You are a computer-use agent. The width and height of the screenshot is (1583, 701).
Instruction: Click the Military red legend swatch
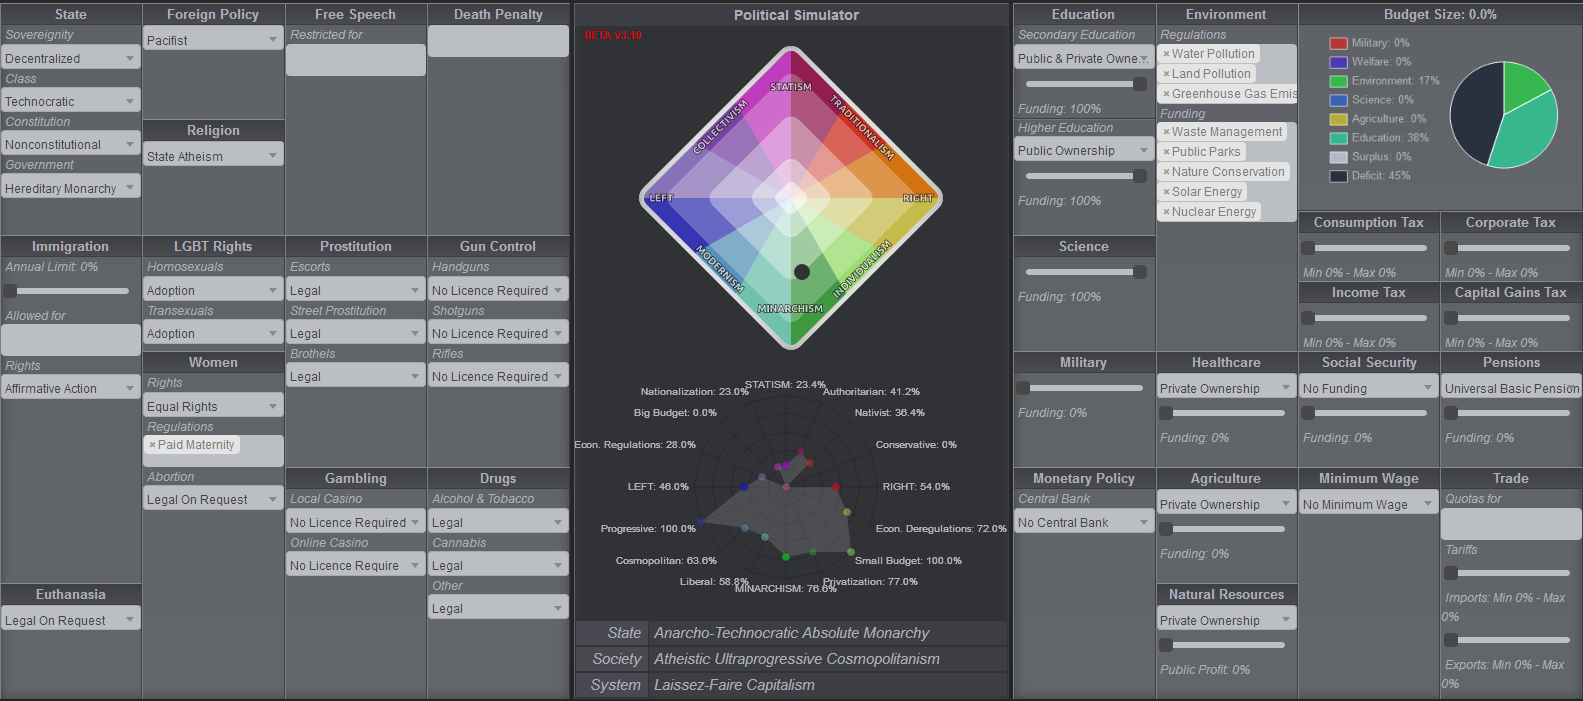1338,43
